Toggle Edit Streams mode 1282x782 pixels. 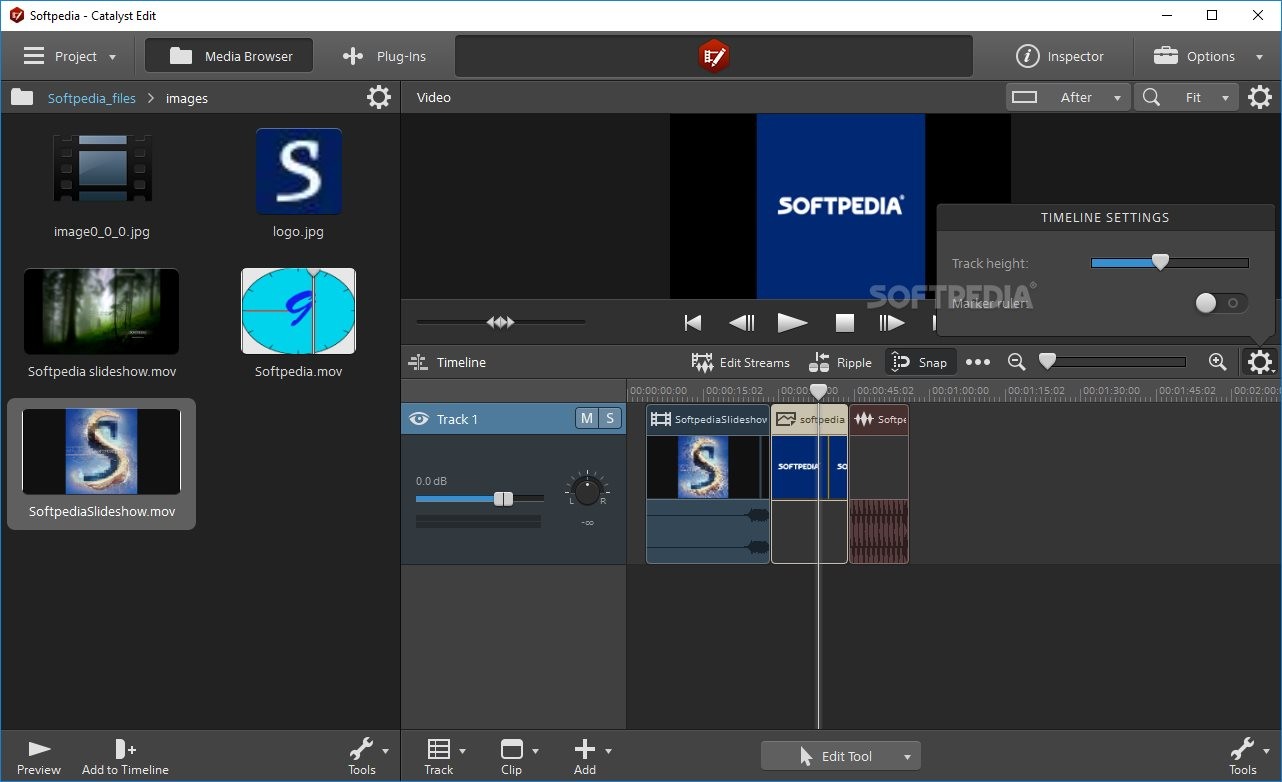741,362
